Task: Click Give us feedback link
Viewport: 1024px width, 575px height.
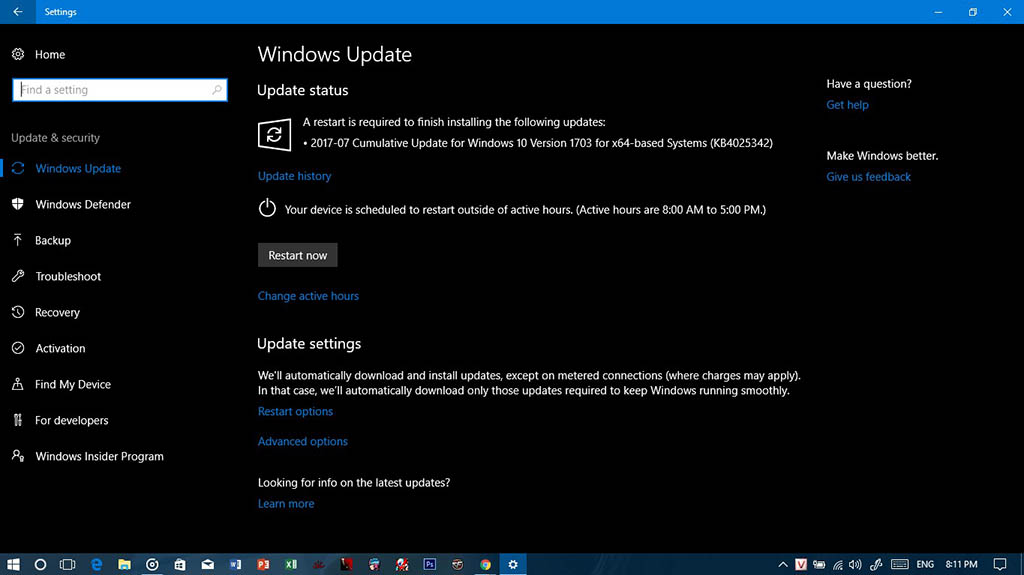Action: 868,176
